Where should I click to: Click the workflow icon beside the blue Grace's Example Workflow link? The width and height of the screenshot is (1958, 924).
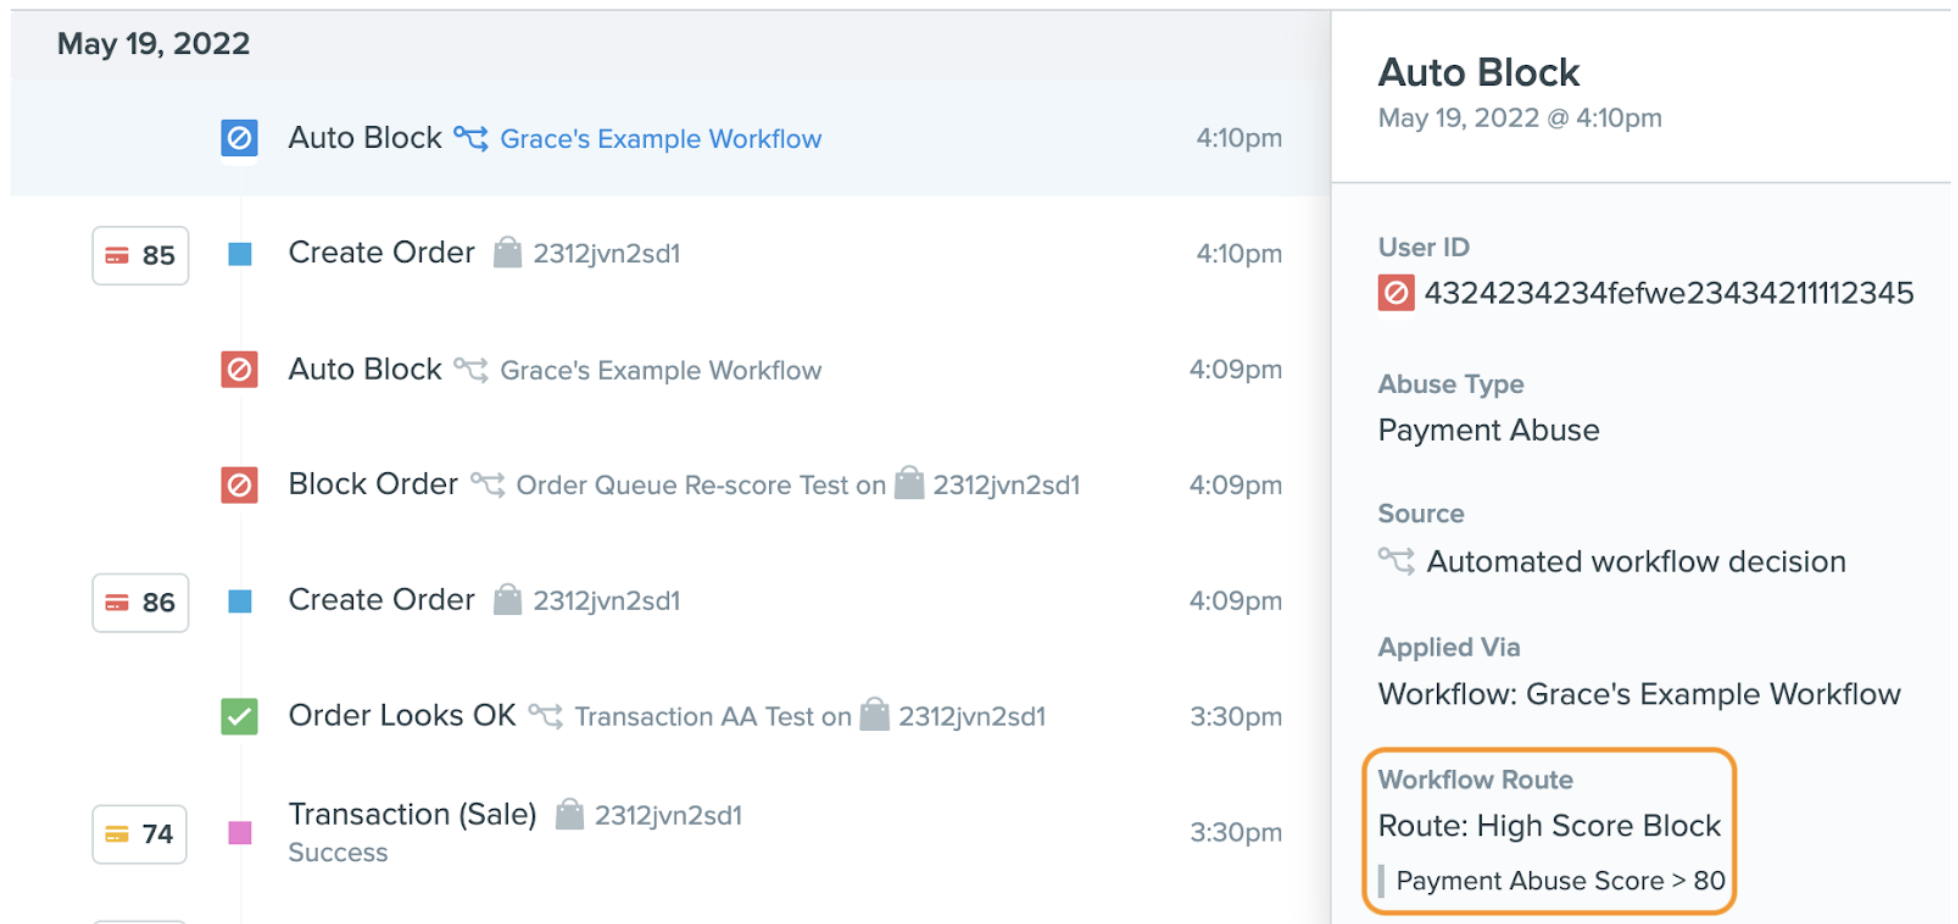pos(471,138)
